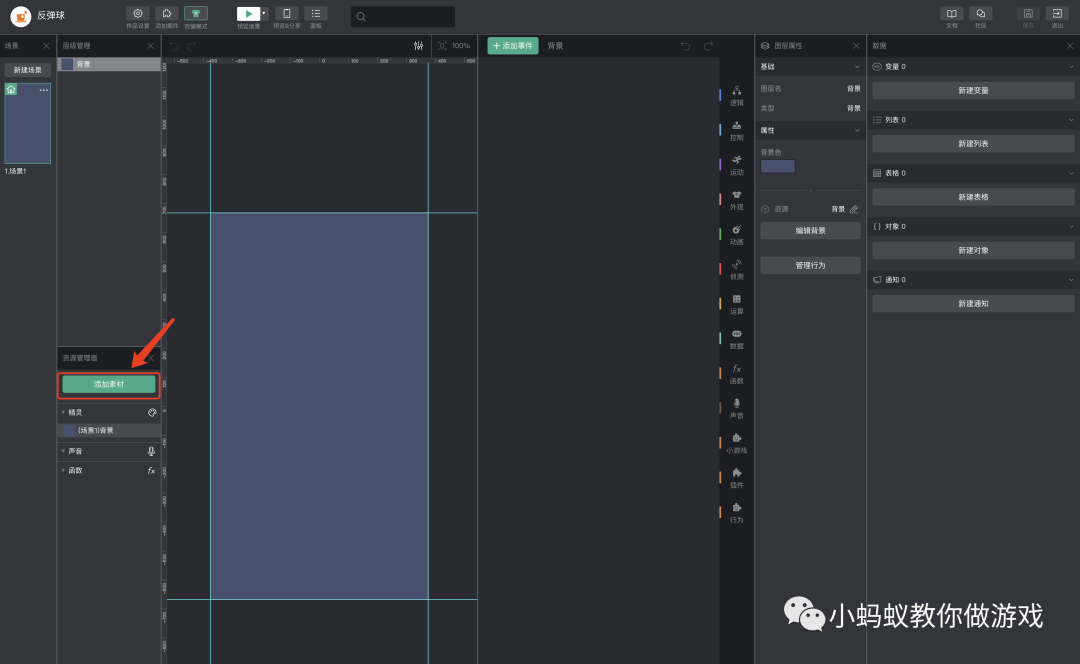Open the 控制 control block category

[x=736, y=131]
